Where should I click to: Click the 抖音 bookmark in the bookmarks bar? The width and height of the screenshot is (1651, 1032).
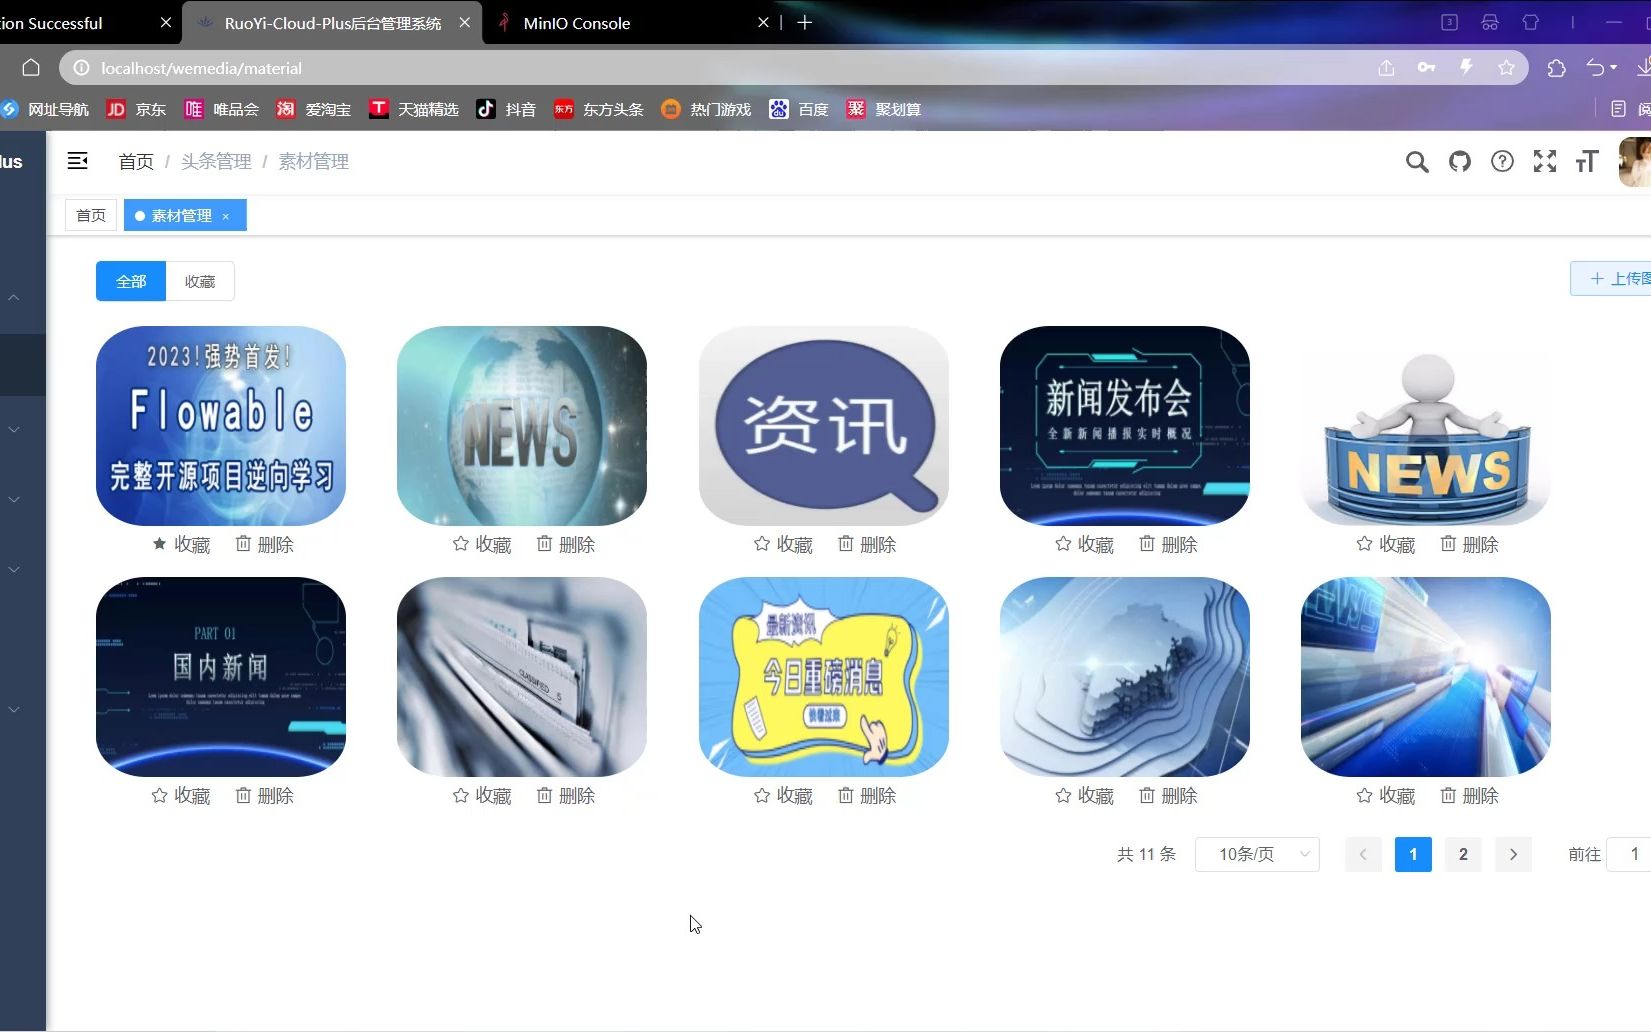(x=506, y=109)
